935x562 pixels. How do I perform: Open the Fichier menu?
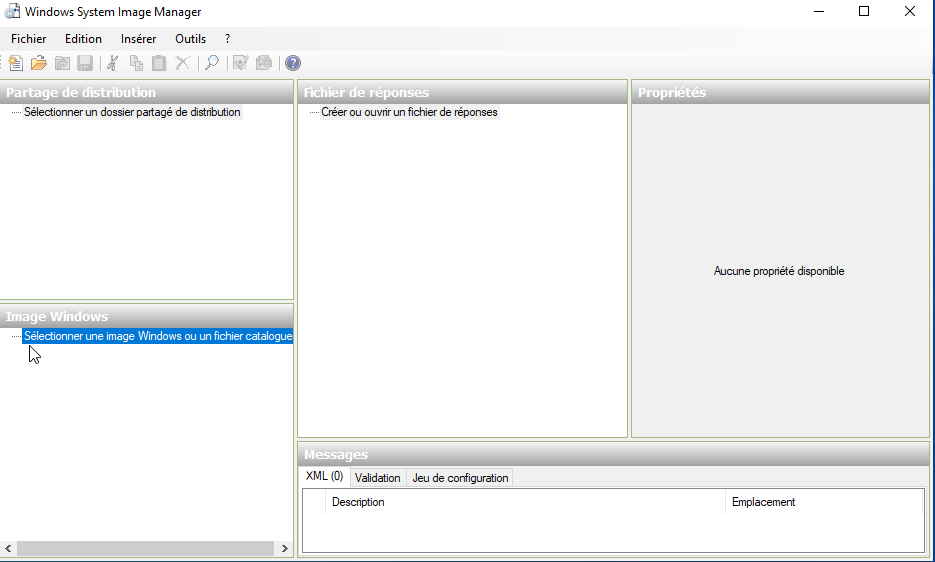tap(28, 39)
